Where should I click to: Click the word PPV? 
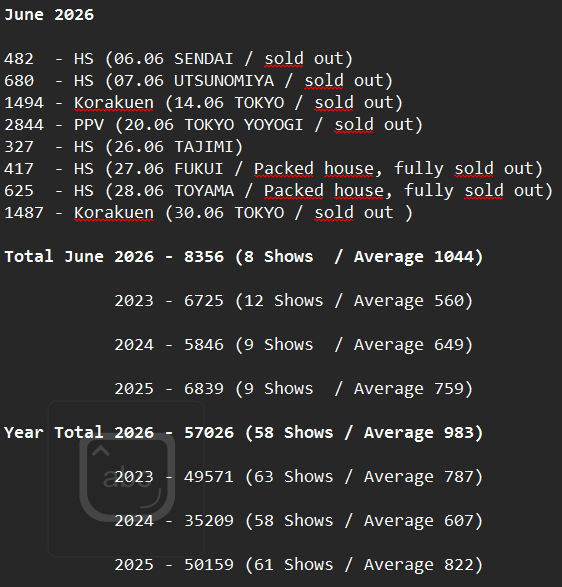[89, 125]
